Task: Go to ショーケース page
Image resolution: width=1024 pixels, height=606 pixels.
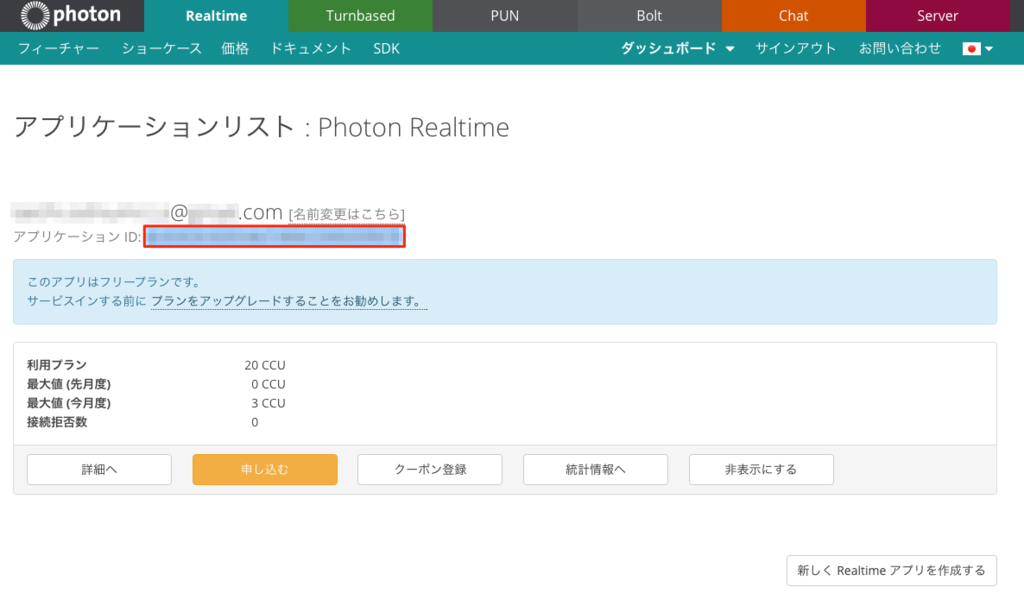Action: tap(161, 48)
